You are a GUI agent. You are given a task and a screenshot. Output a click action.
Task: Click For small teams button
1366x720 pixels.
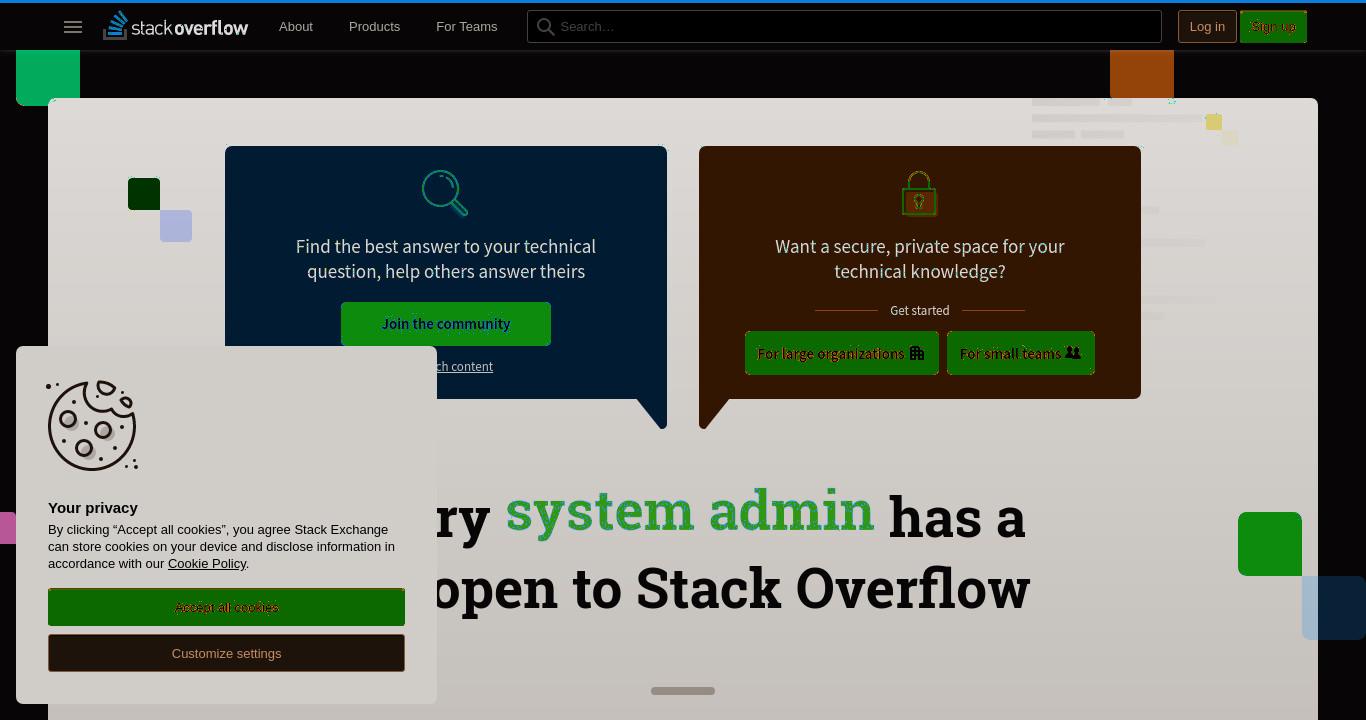click(x=1021, y=353)
